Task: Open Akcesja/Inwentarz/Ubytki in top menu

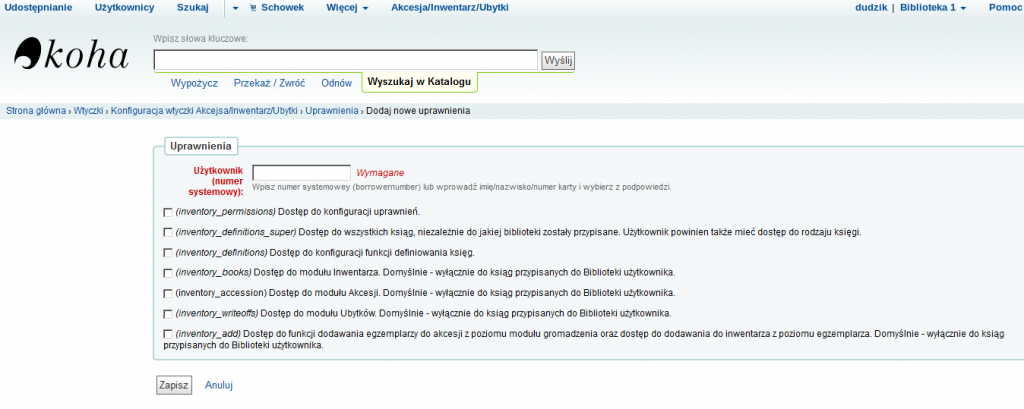Action: (x=447, y=8)
